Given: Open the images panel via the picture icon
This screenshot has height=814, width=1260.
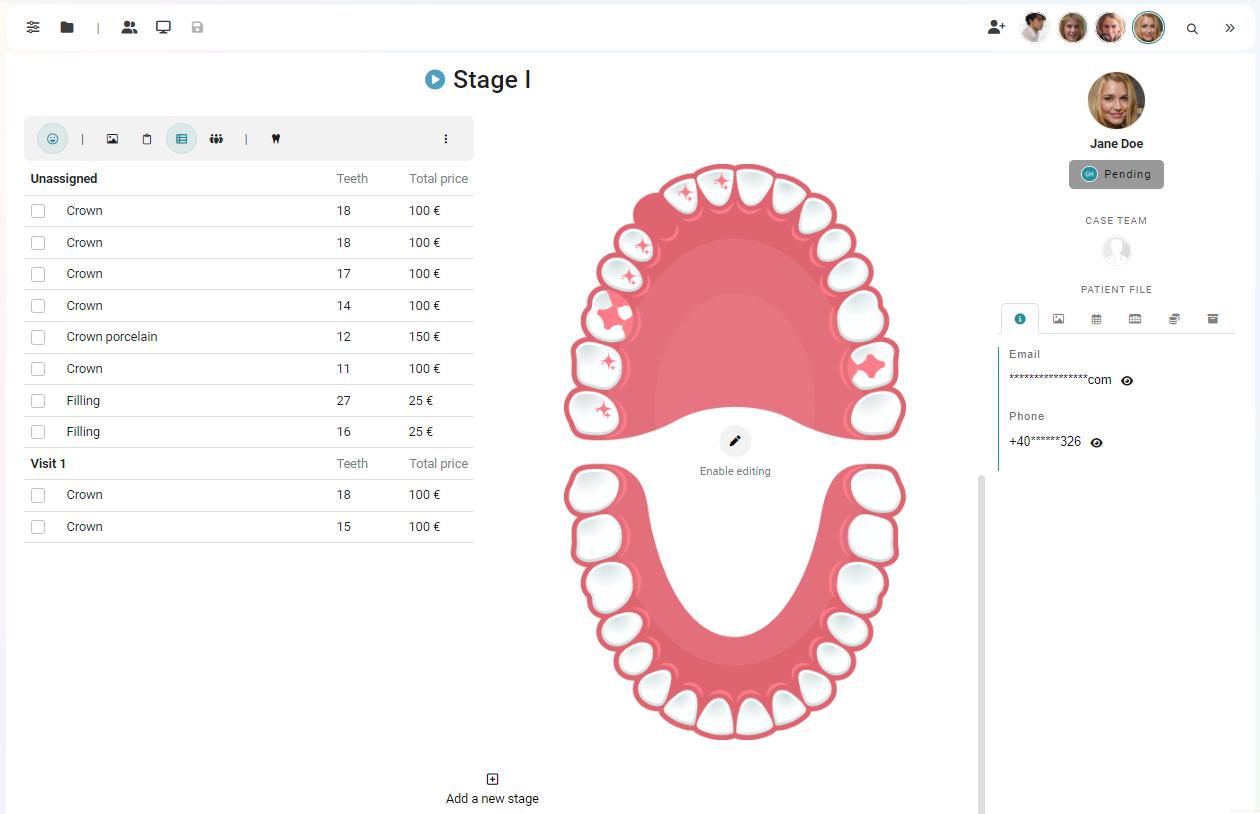Looking at the screenshot, I should [112, 138].
